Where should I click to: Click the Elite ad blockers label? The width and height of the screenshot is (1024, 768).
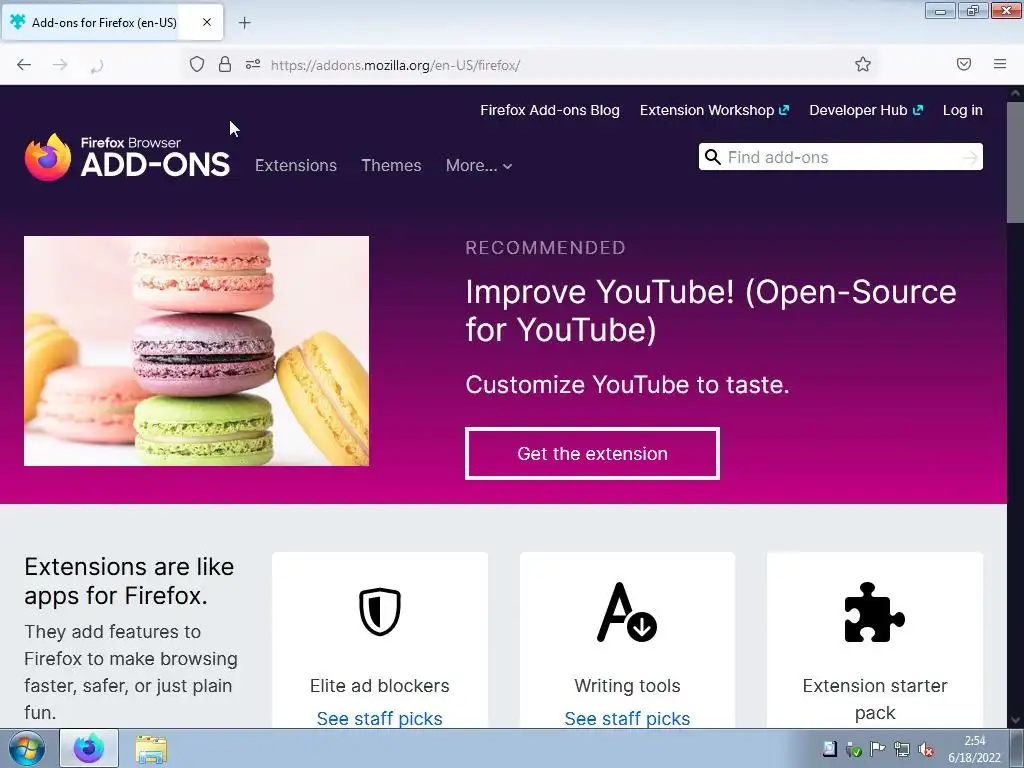tap(379, 686)
